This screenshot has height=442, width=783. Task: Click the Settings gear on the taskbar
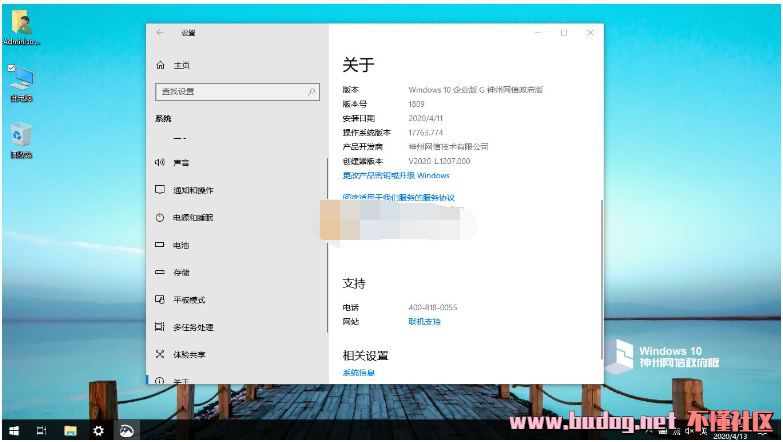(98, 431)
